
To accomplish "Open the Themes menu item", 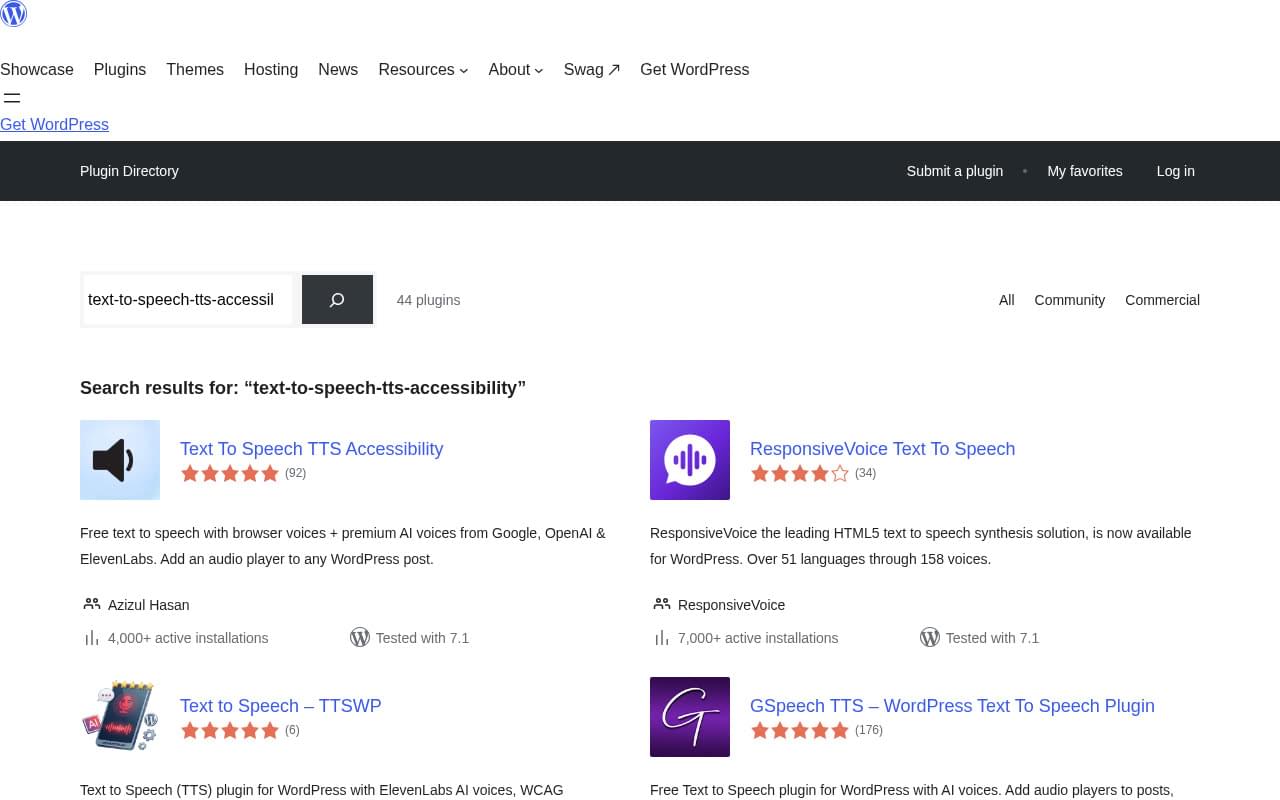I will pos(195,69).
